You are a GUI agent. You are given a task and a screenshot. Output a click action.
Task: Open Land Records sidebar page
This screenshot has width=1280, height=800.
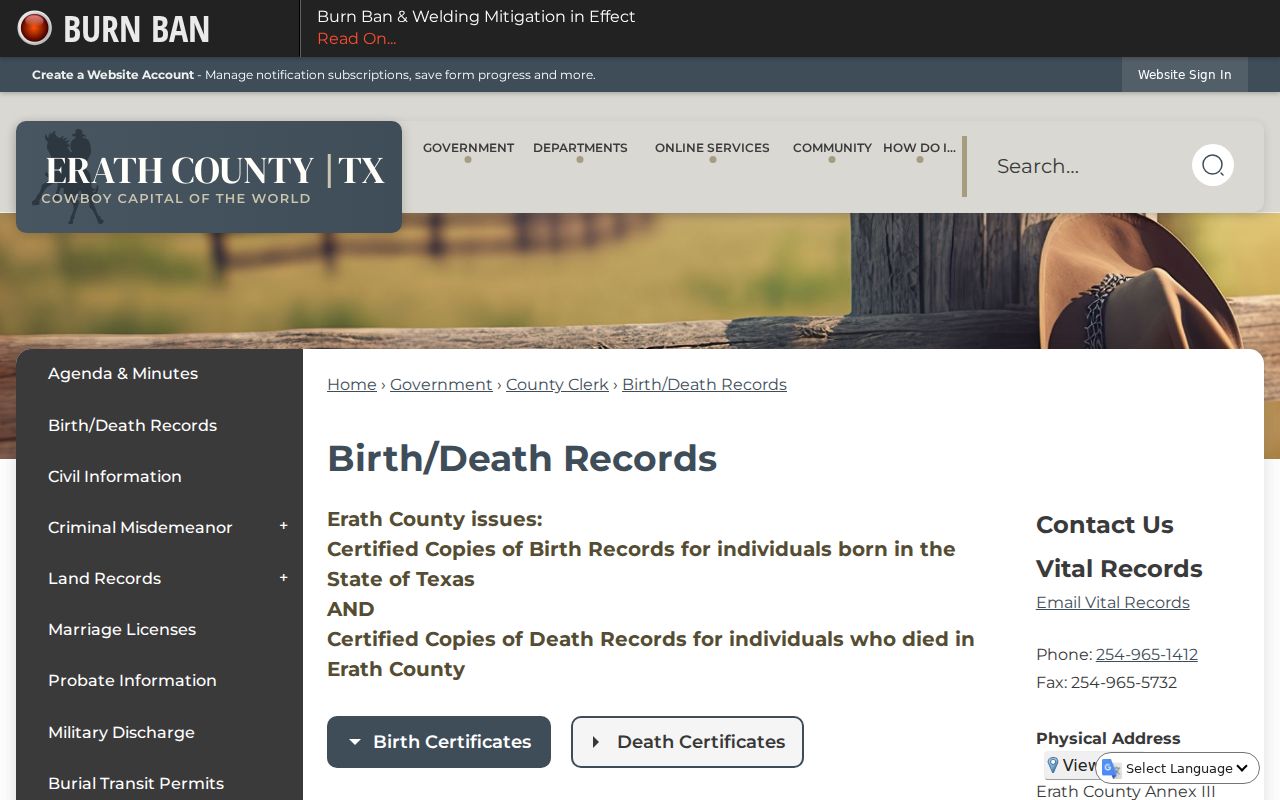pyautogui.click(x=104, y=578)
